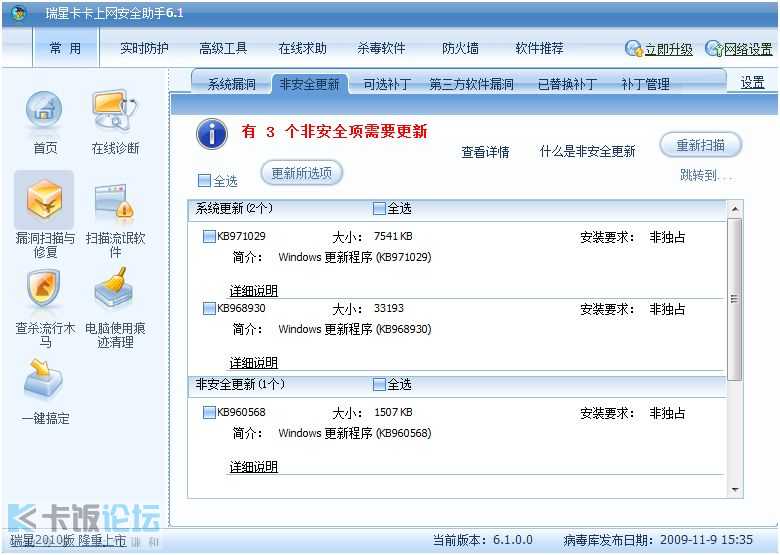Select the 漏洞扫描与修复 icon
Viewport: 780px width, 555px height.
44,200
